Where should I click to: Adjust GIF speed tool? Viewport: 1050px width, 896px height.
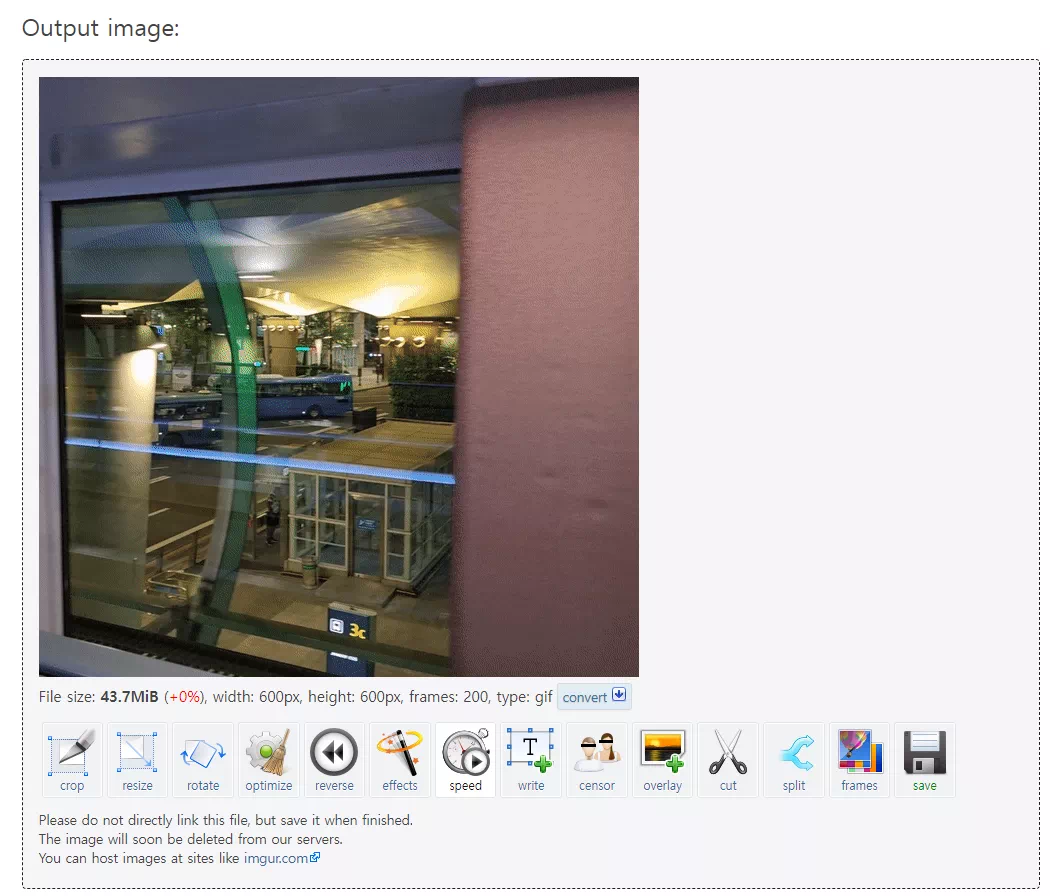tap(465, 760)
